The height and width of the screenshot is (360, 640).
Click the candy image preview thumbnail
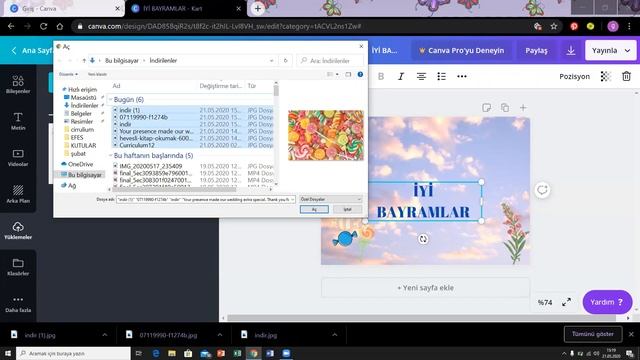pyautogui.click(x=326, y=135)
